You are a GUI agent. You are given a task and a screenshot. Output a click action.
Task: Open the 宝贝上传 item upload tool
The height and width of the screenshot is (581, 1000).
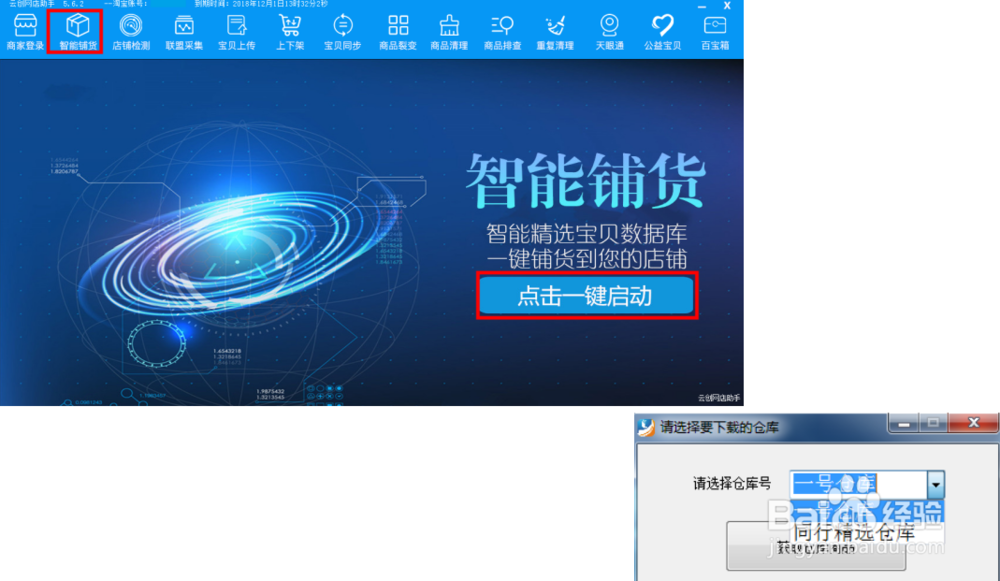pyautogui.click(x=237, y=32)
